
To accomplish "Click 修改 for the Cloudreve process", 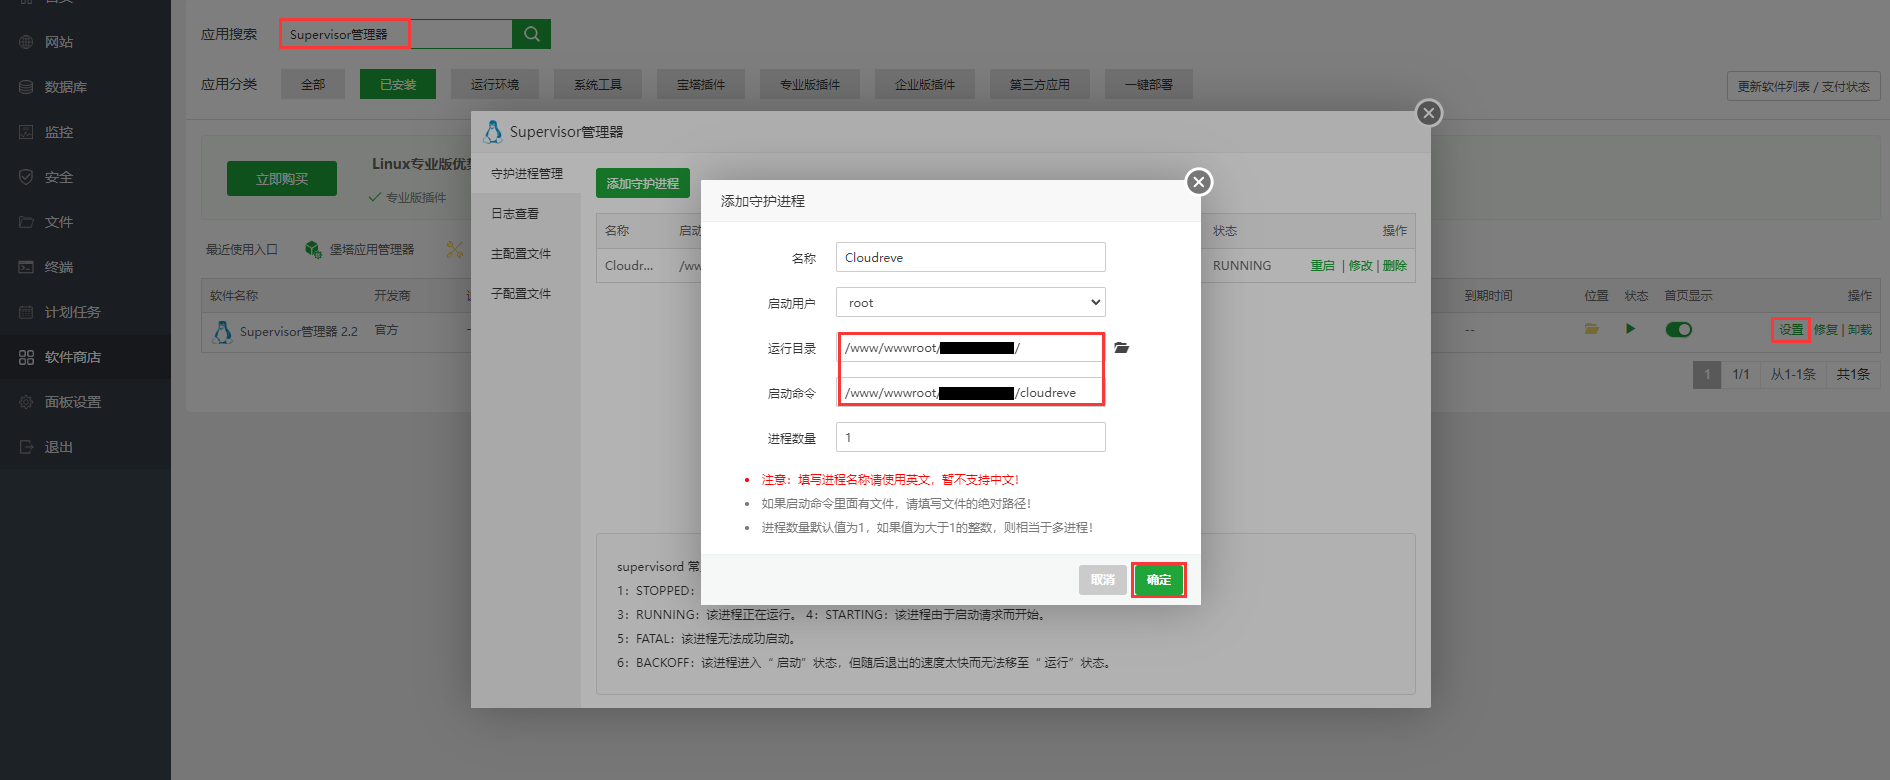I will click(x=1360, y=266).
